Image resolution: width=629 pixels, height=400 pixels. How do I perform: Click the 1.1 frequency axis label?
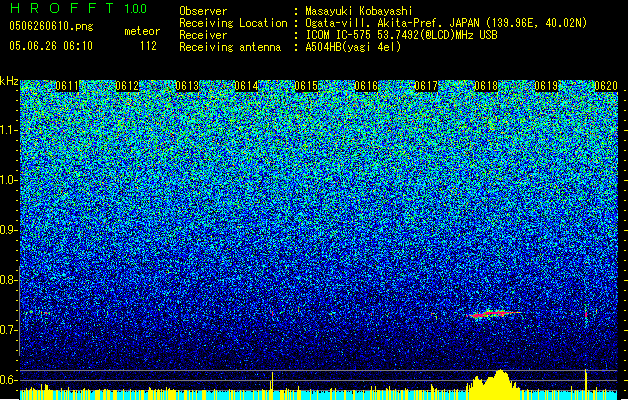pyautogui.click(x=9, y=130)
